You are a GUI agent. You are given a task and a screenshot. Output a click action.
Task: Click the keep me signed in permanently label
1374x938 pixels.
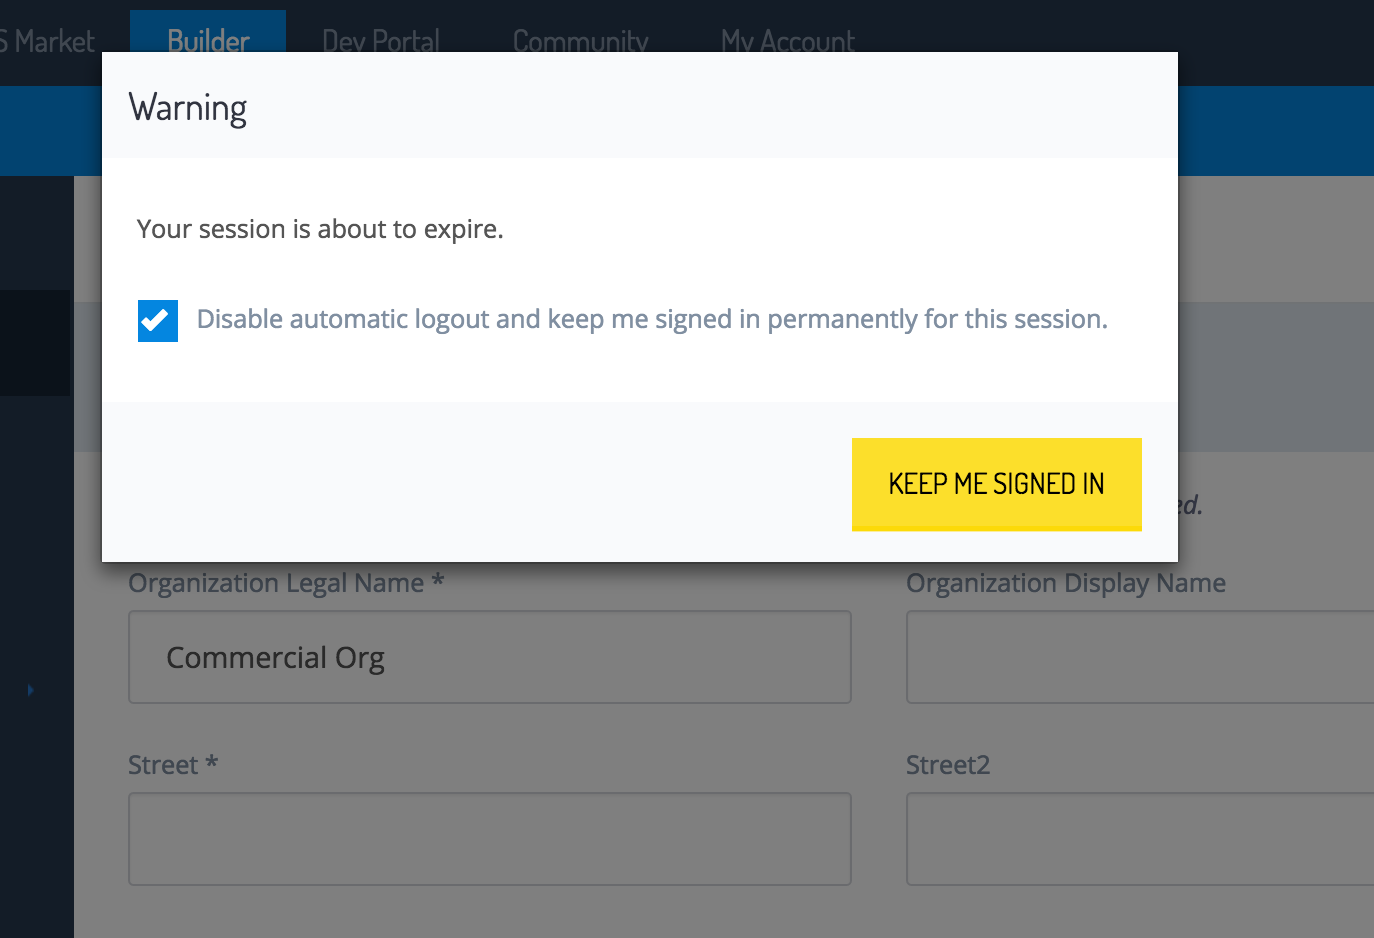click(652, 319)
